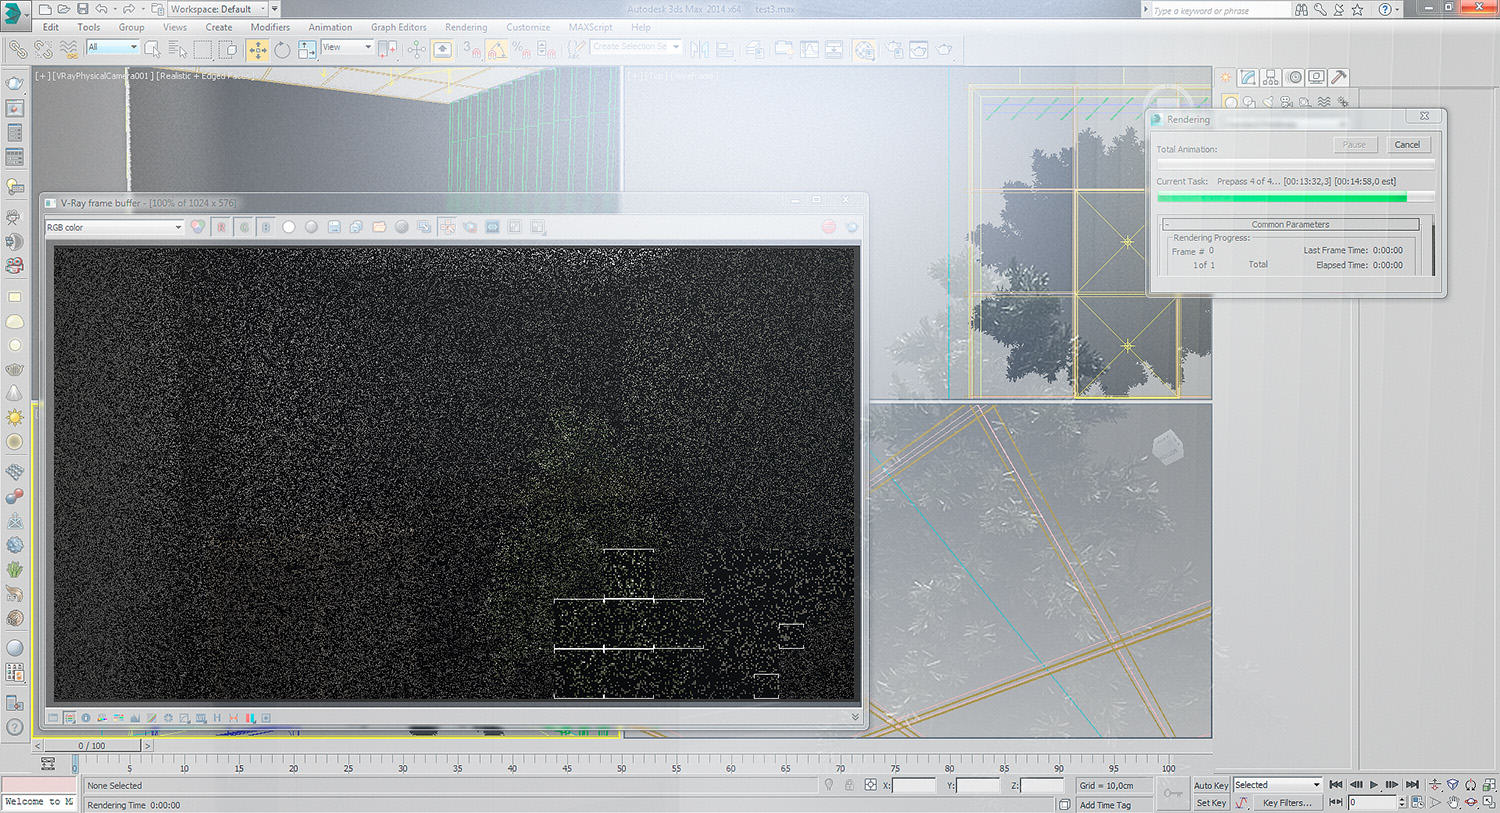Viewport: 1500px width, 813px height.
Task: Open the reference coordinate View dropdown
Action: [x=347, y=47]
